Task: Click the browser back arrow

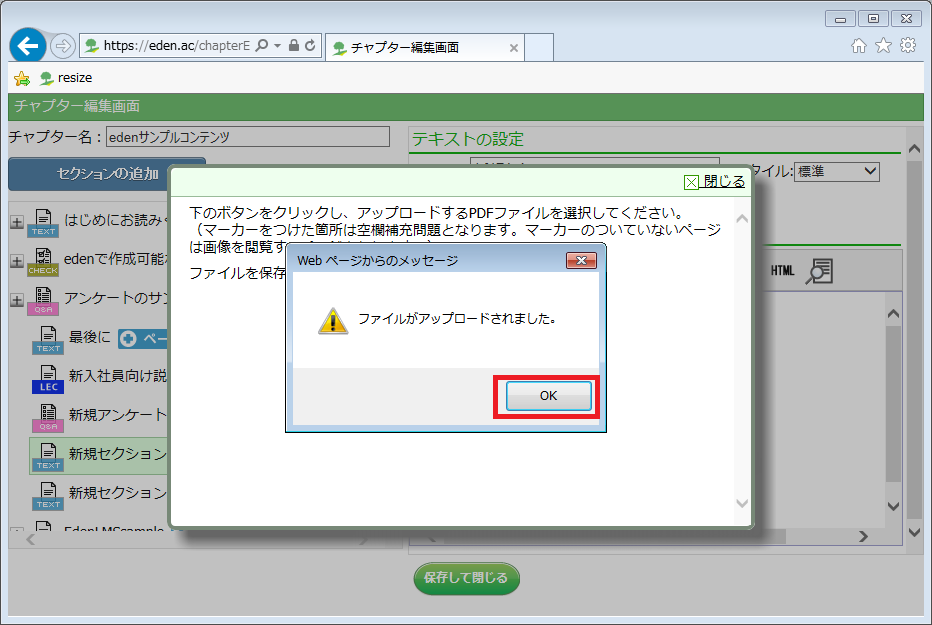Action: pos(27,46)
